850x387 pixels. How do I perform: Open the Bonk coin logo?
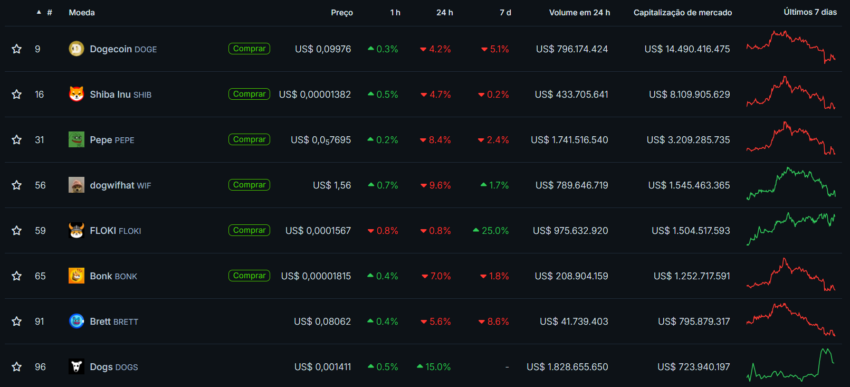point(76,276)
